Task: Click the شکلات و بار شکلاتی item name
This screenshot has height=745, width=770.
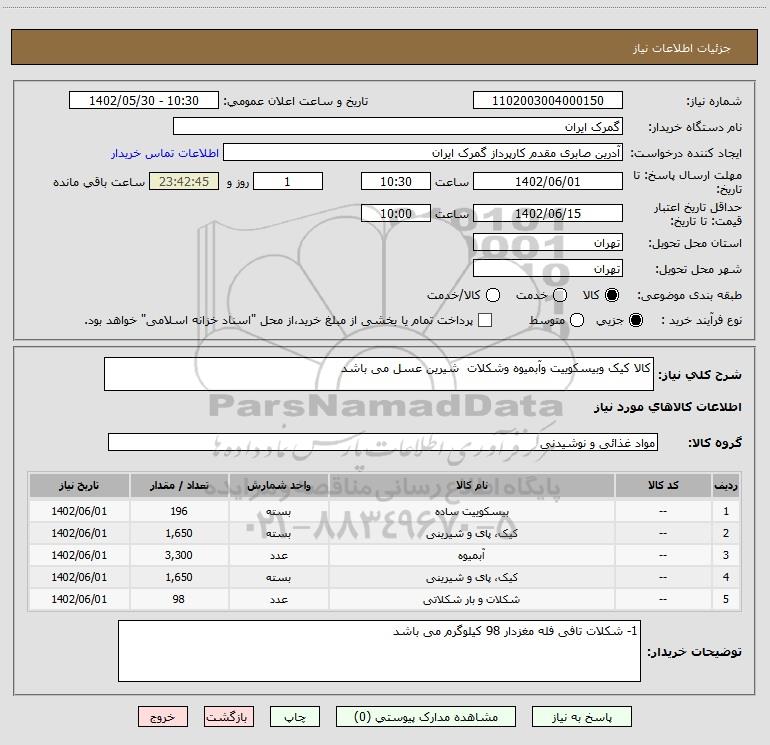Action: (471, 600)
